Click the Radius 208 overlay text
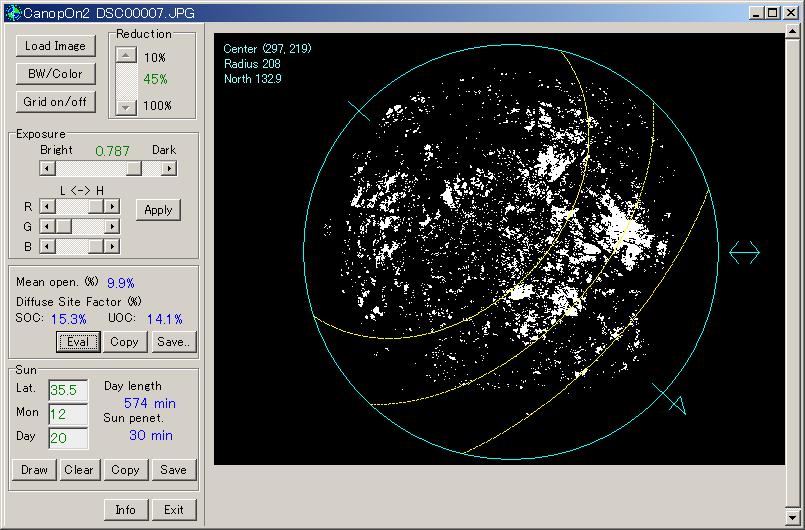Screen dimensions: 805x530 (252, 64)
